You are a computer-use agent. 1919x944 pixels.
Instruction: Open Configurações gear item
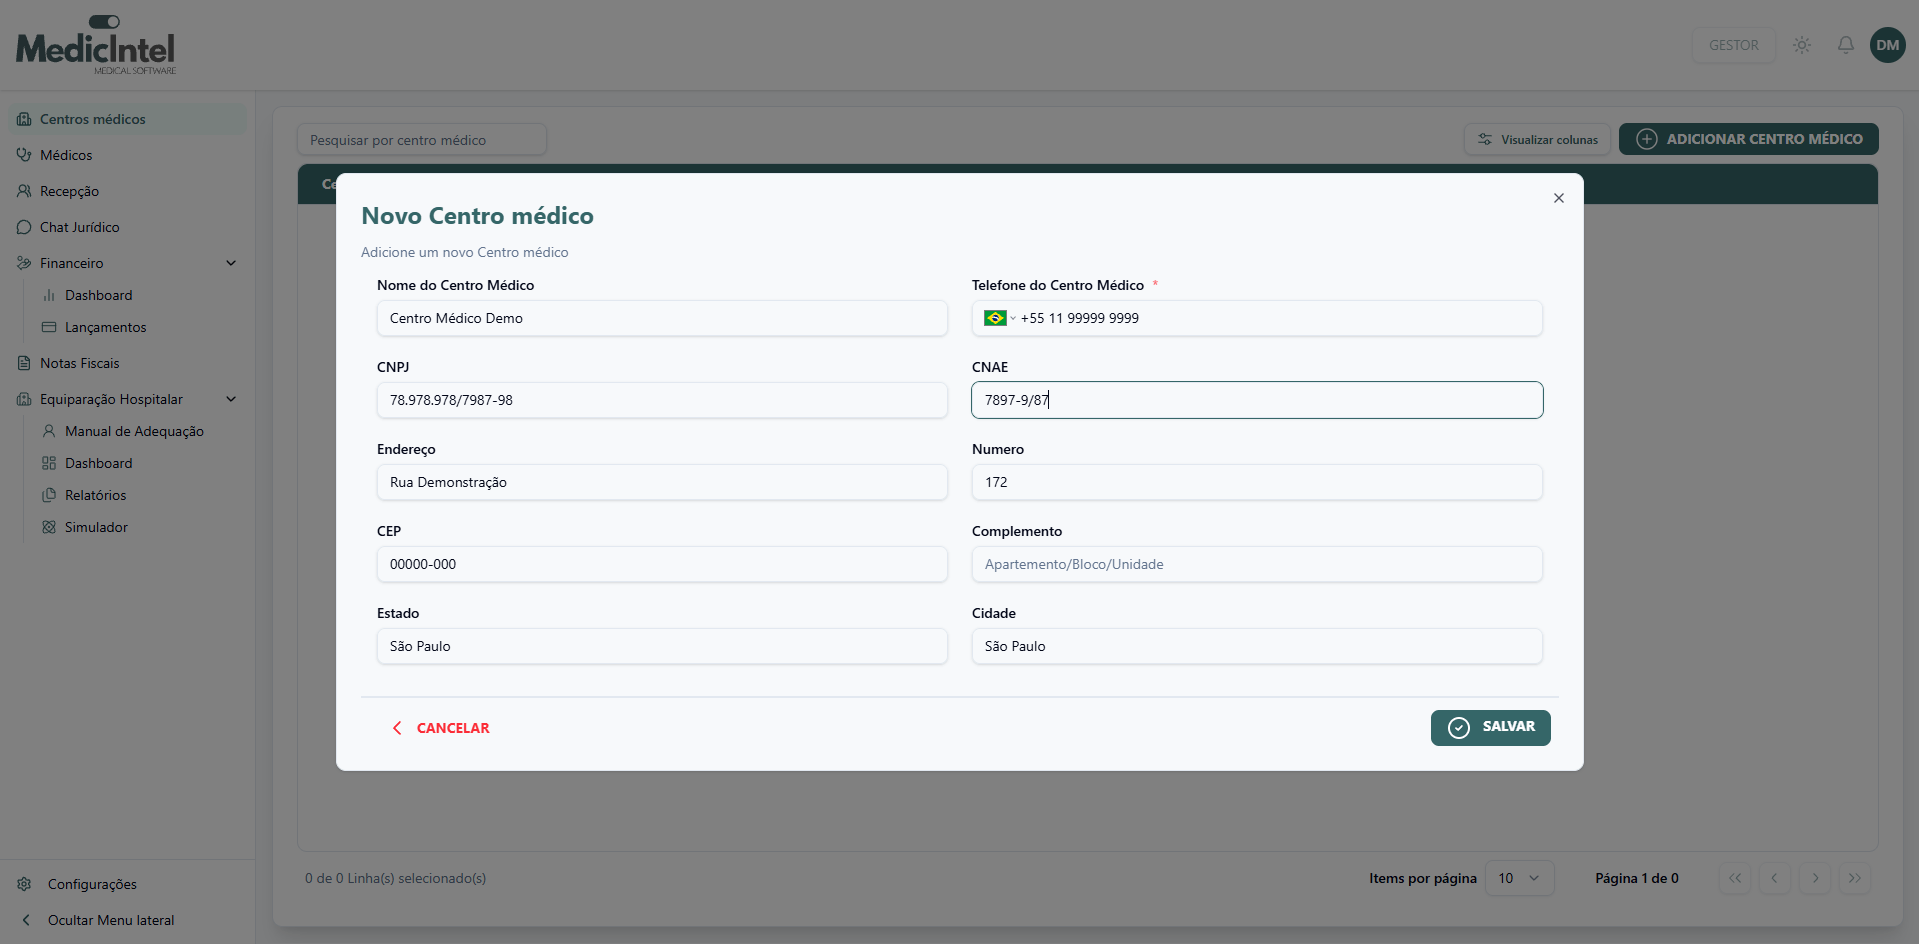[x=91, y=884]
